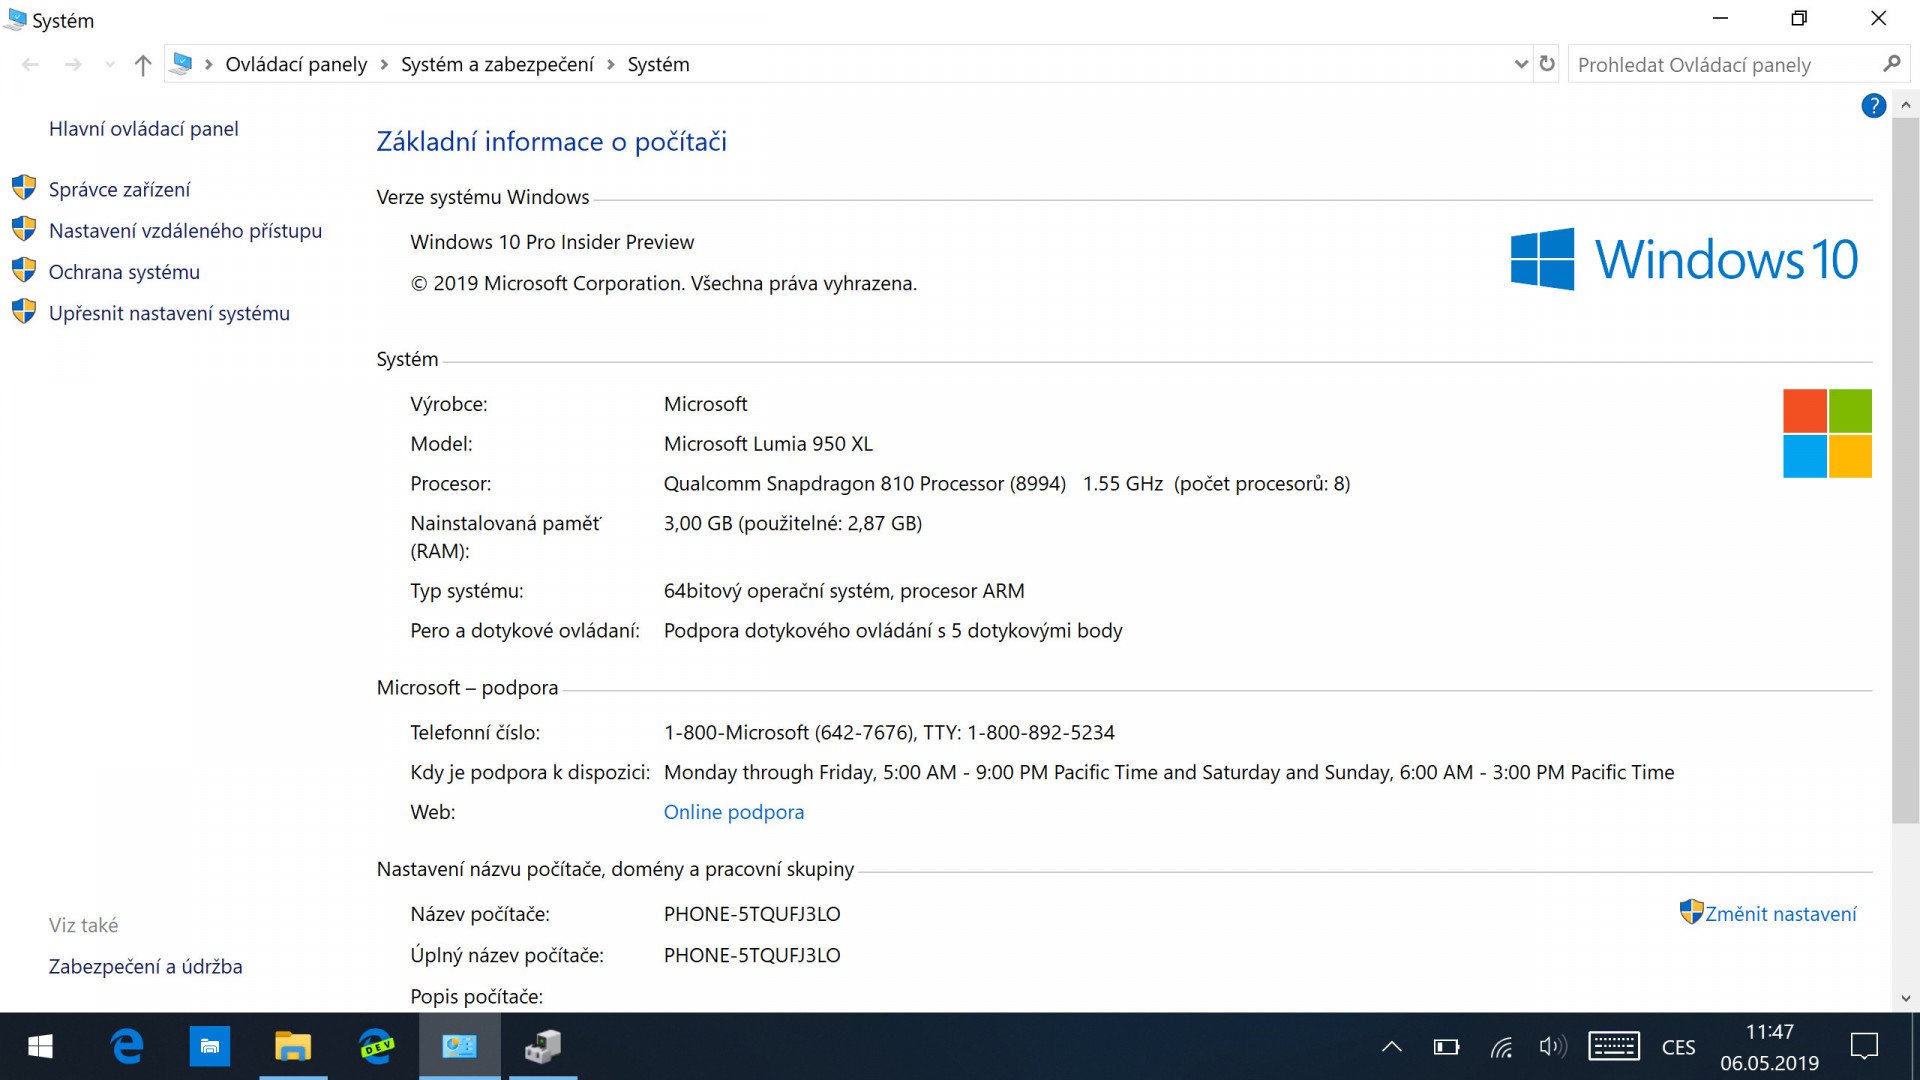Screen dimensions: 1920x1080
Task: Click shield icon beside Upřesnit nastavení systému
Action: 24,311
